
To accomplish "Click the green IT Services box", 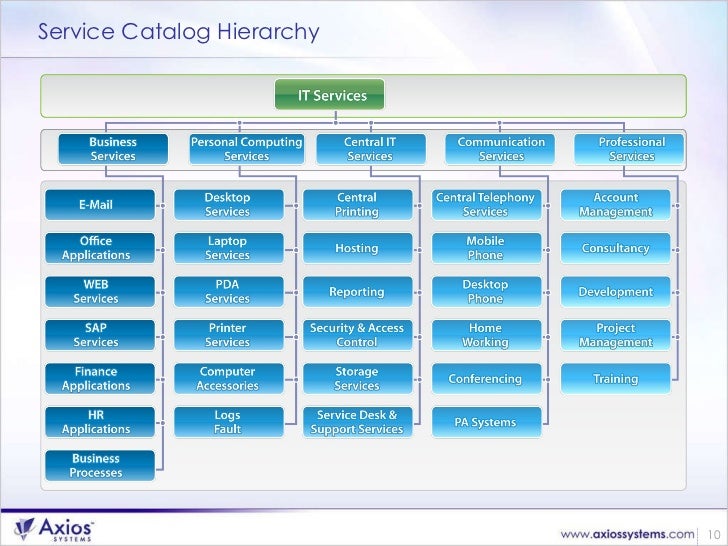I will coord(329,95).
